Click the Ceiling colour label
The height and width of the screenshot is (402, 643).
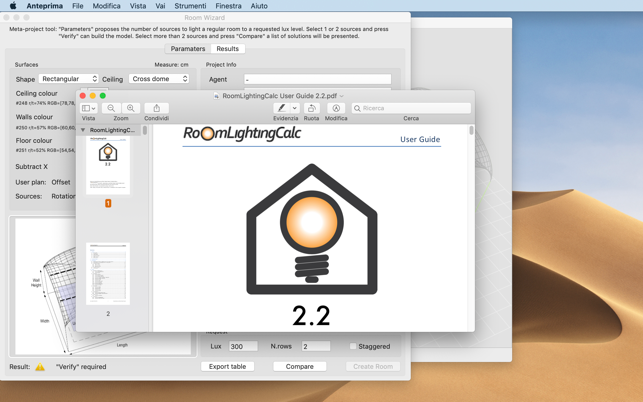(36, 94)
